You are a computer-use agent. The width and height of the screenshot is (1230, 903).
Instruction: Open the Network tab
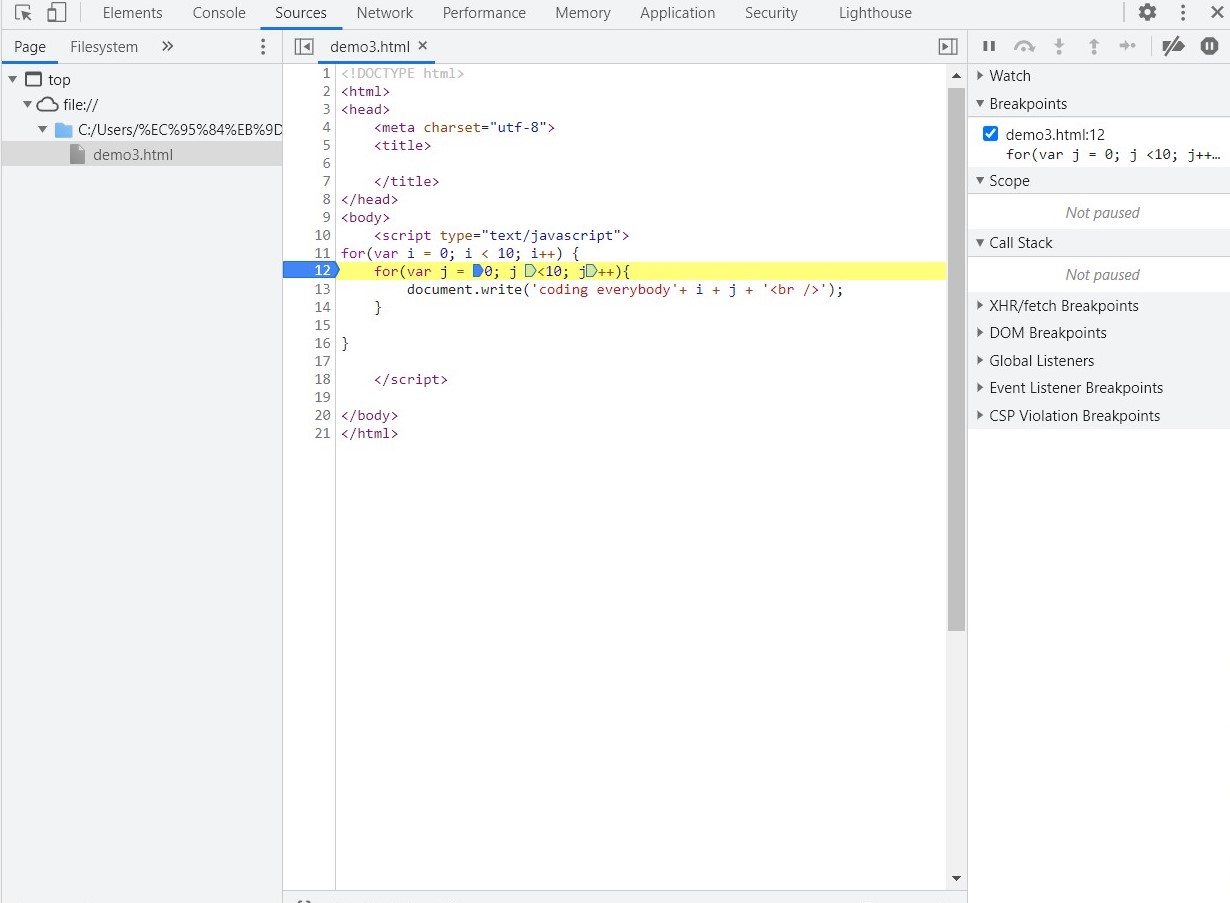click(385, 13)
